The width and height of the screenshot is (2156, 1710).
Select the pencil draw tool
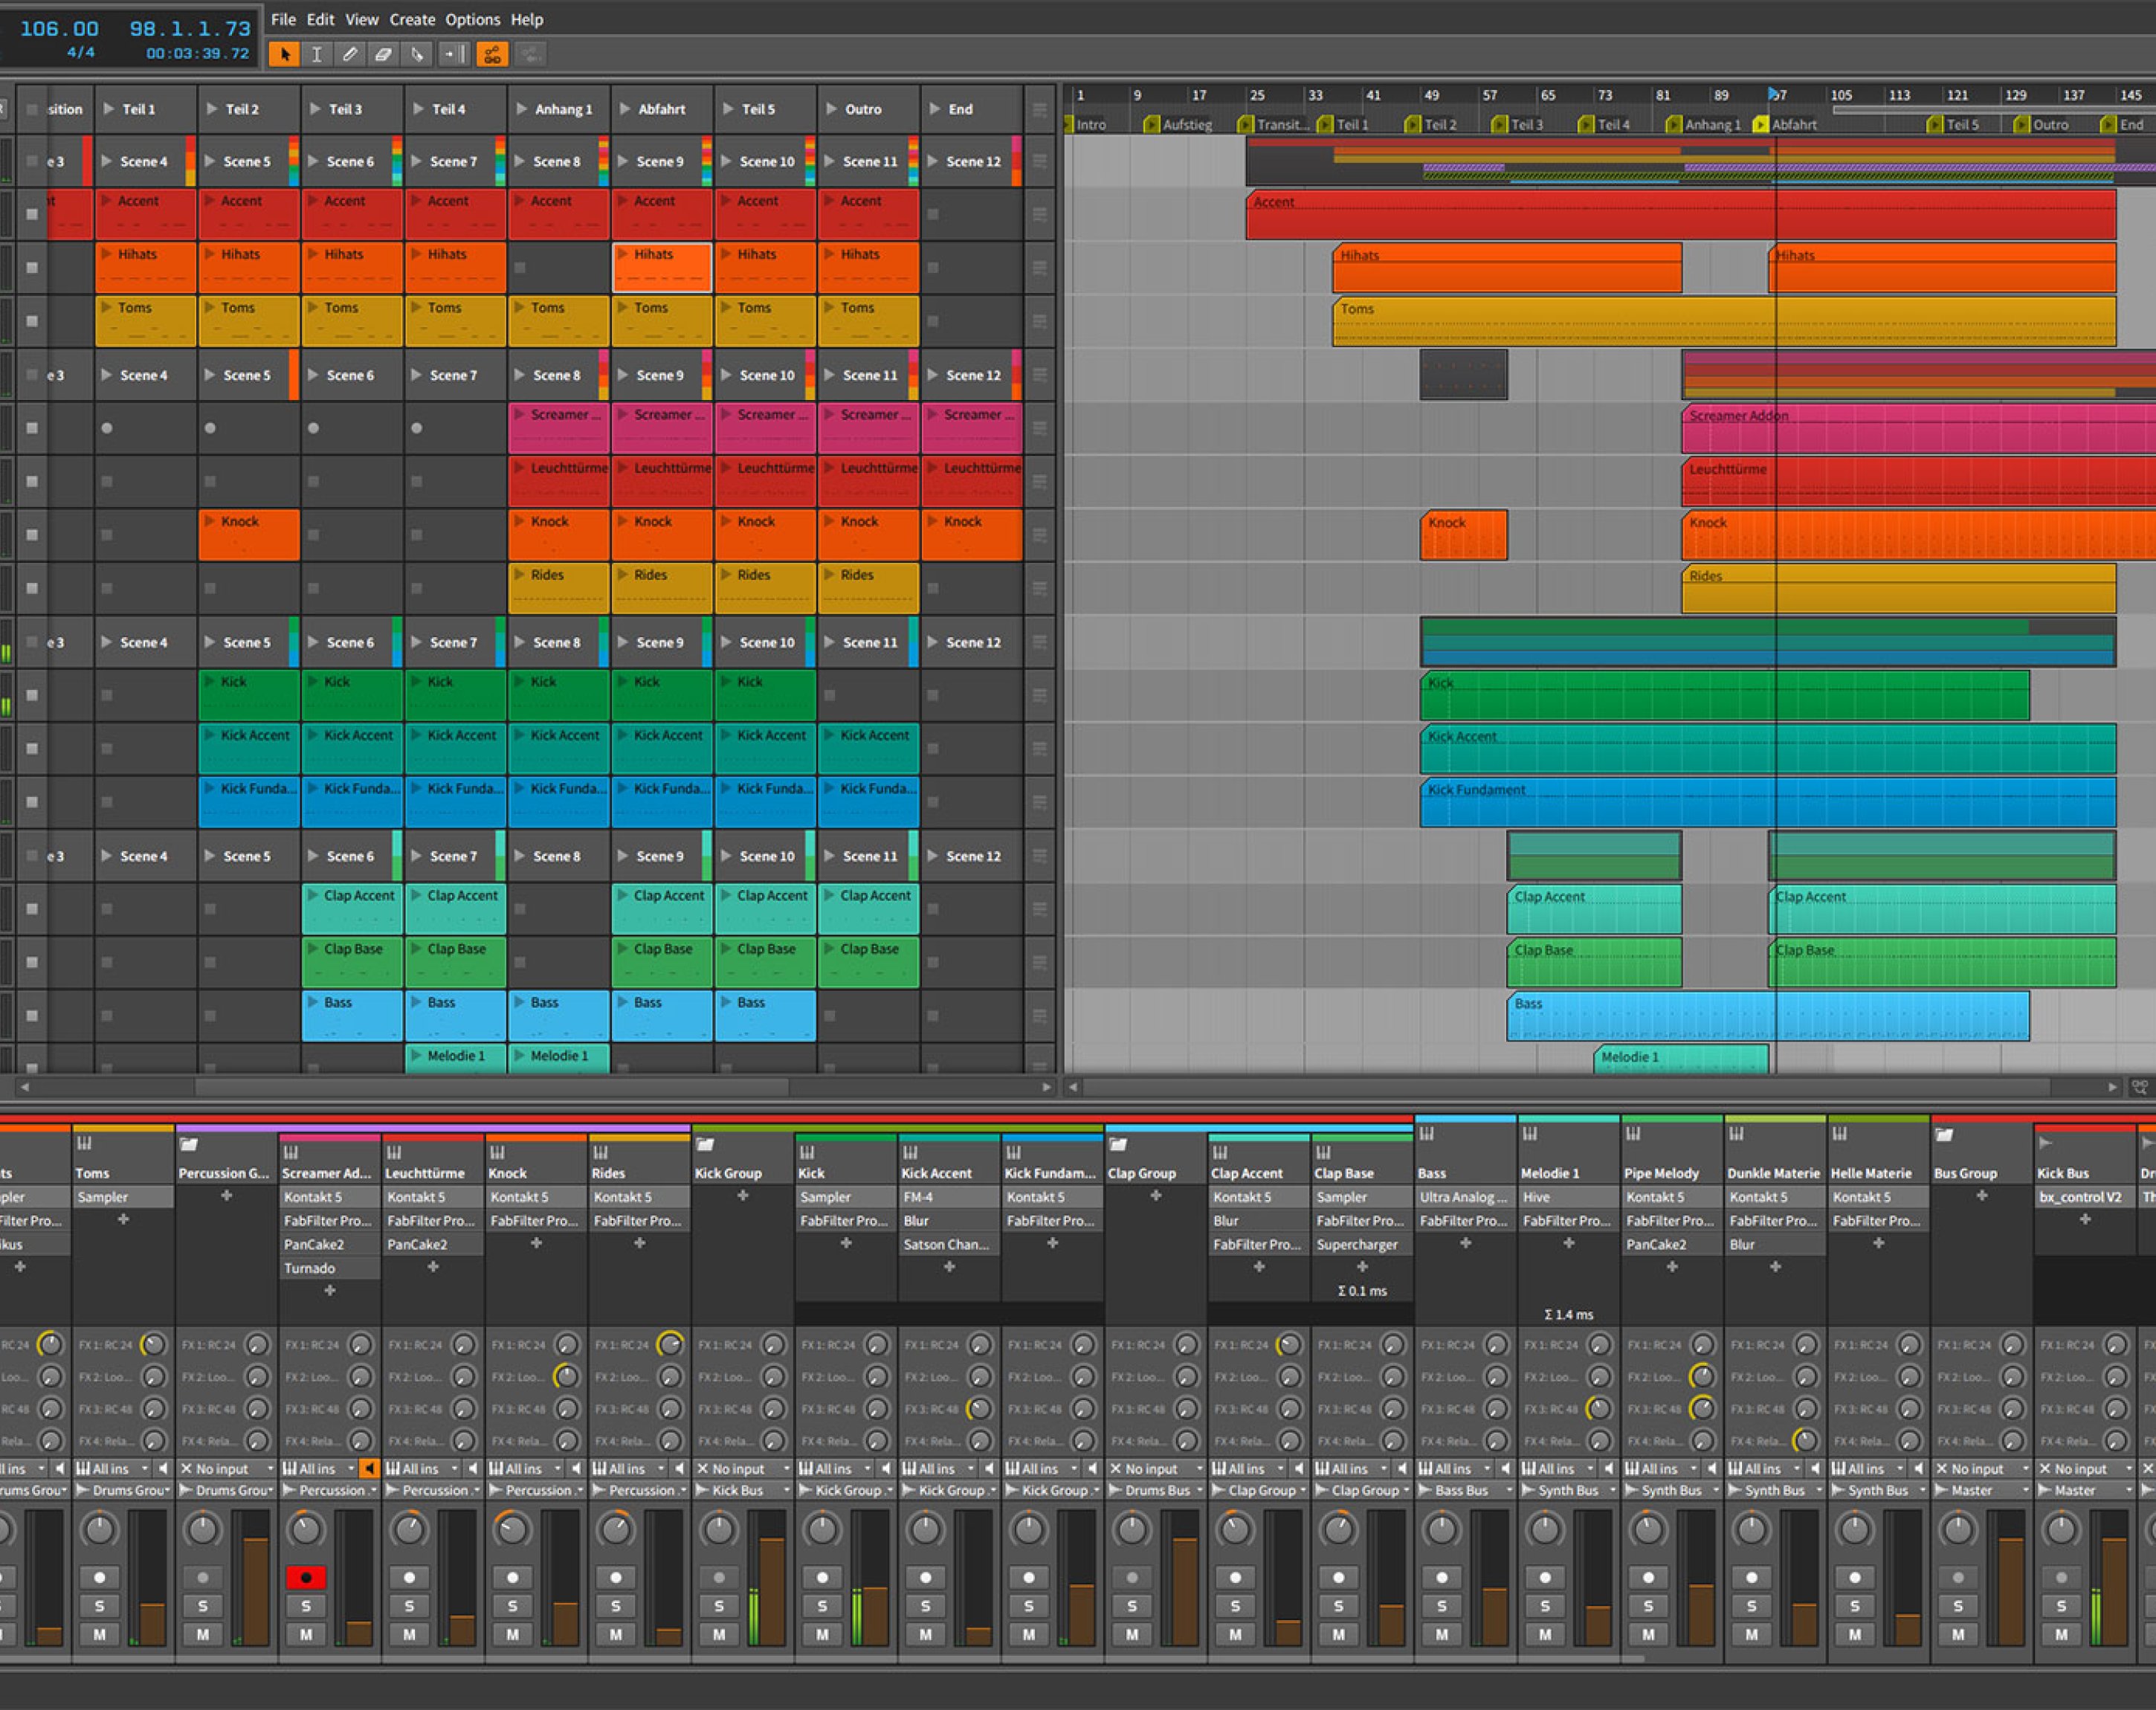[350, 55]
